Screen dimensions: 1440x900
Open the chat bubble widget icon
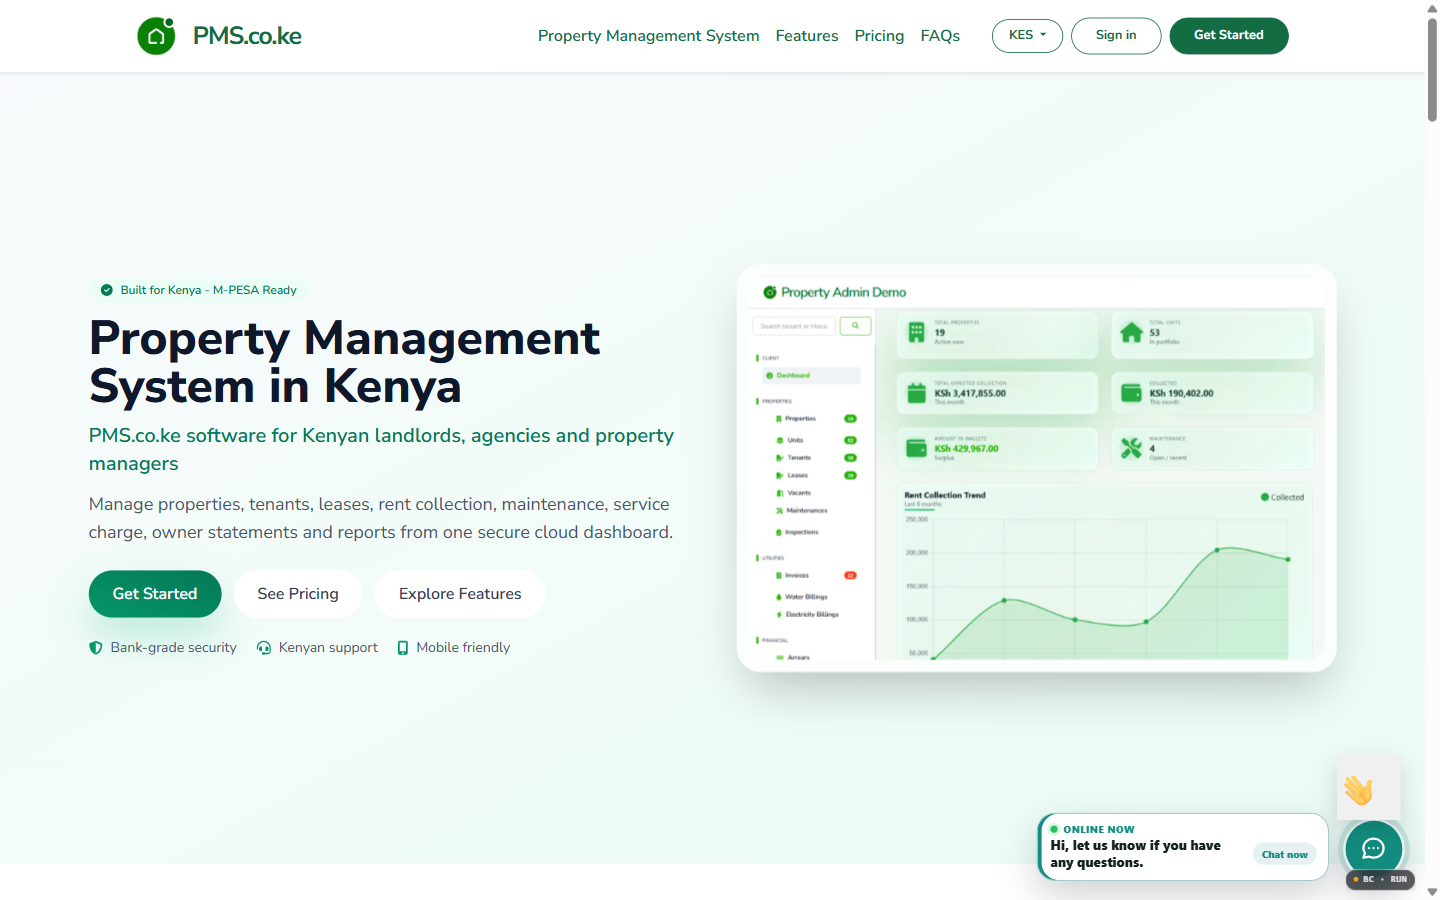click(x=1373, y=849)
